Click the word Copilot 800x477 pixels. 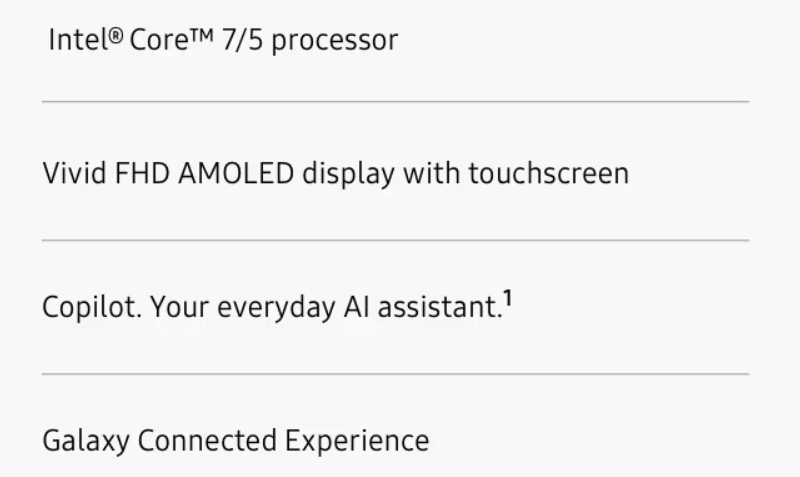92,308
